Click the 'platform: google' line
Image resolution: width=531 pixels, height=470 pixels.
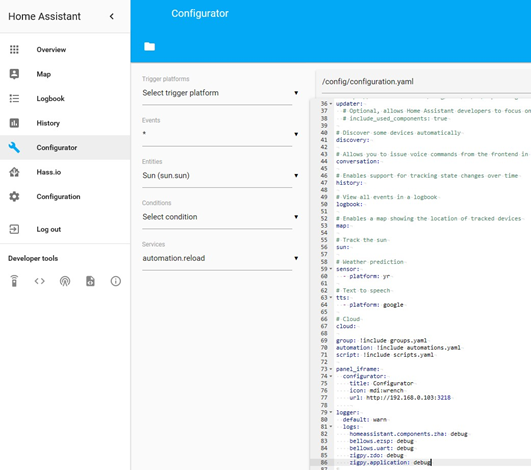[x=376, y=305]
